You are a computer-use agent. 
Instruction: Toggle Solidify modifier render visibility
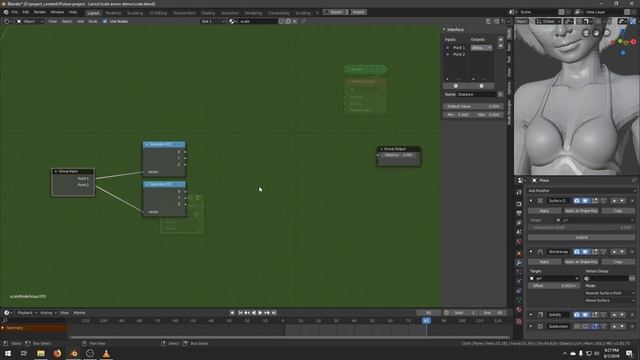click(577, 315)
